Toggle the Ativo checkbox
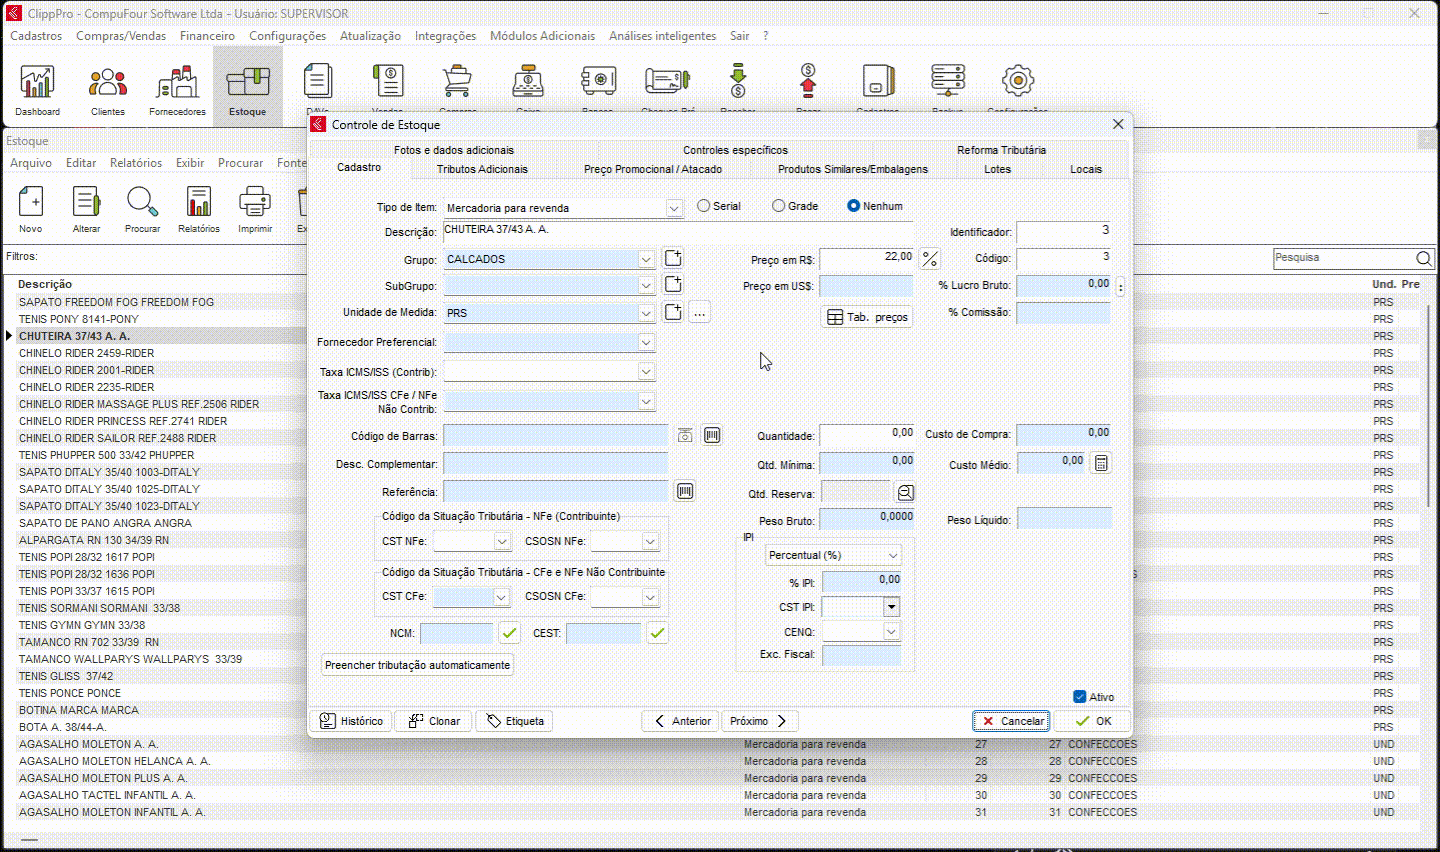Viewport: 1440px width, 852px height. pyautogui.click(x=1080, y=697)
